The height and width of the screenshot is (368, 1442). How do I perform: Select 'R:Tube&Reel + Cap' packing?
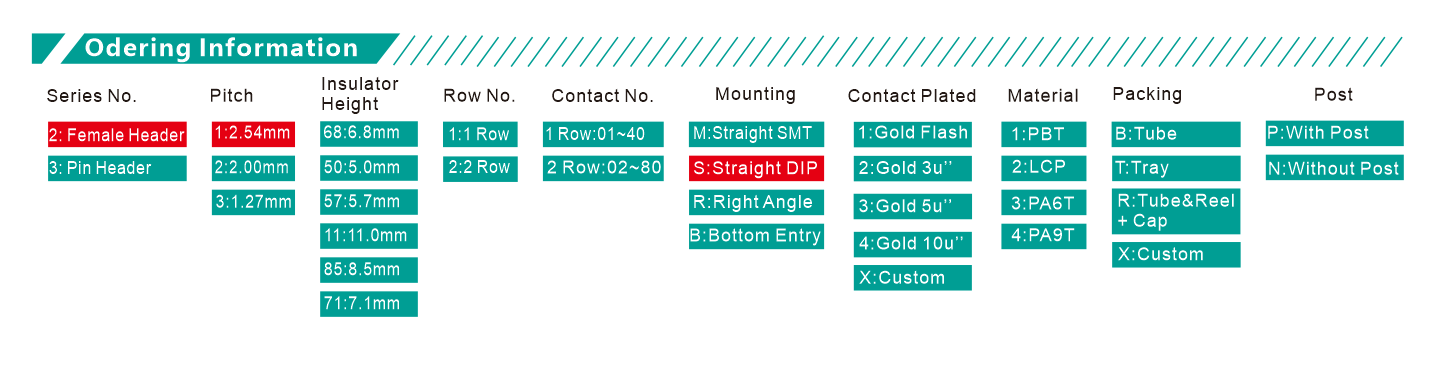tap(1176, 211)
